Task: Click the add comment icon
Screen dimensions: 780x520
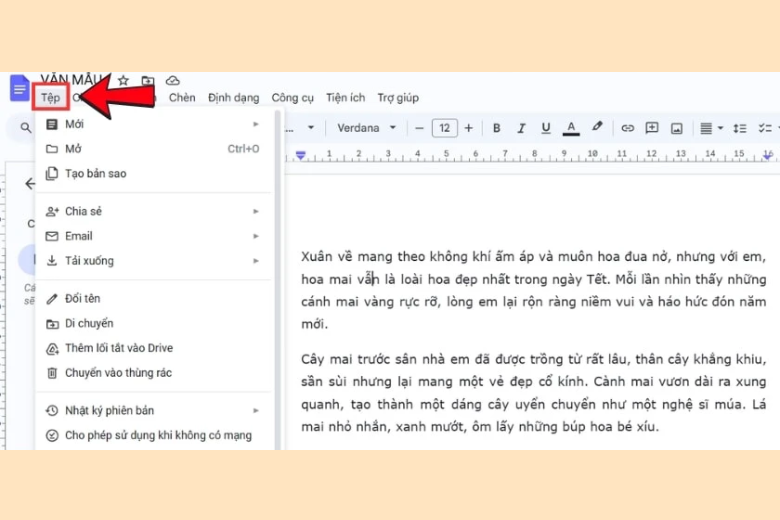Action: [652, 128]
